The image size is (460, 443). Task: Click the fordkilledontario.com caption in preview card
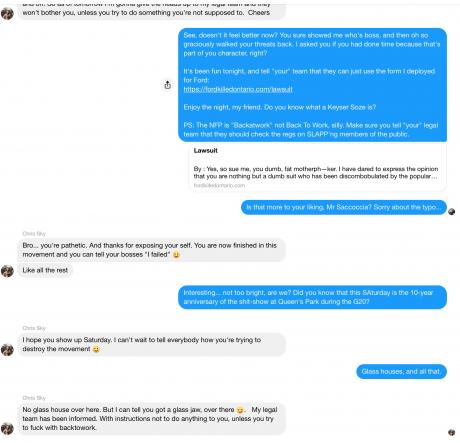click(219, 185)
